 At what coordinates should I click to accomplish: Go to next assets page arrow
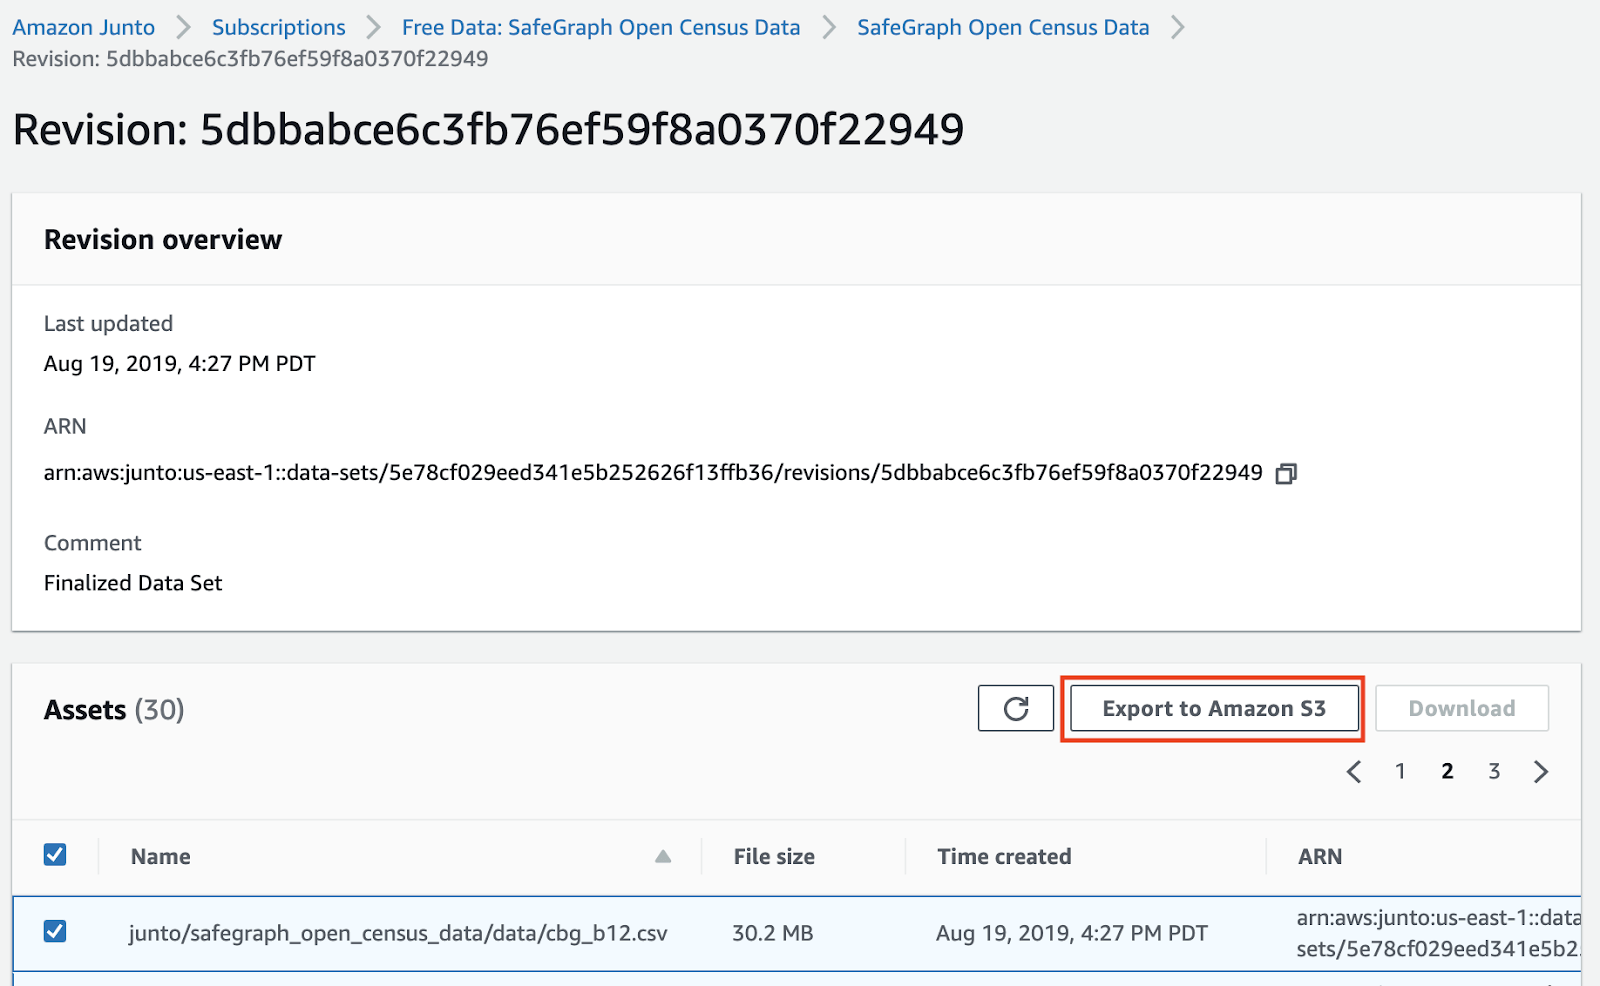click(1541, 772)
